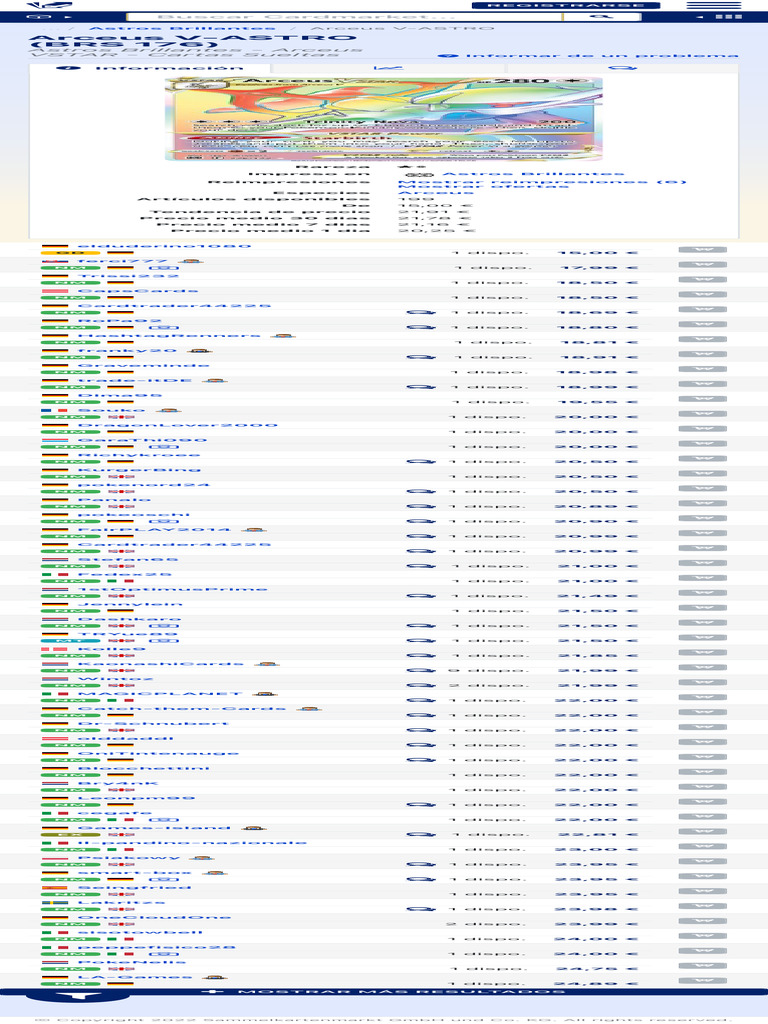This screenshot has height=1024, width=768.
Task: Add DragonLover2000's offer to cart
Action: 703,429
